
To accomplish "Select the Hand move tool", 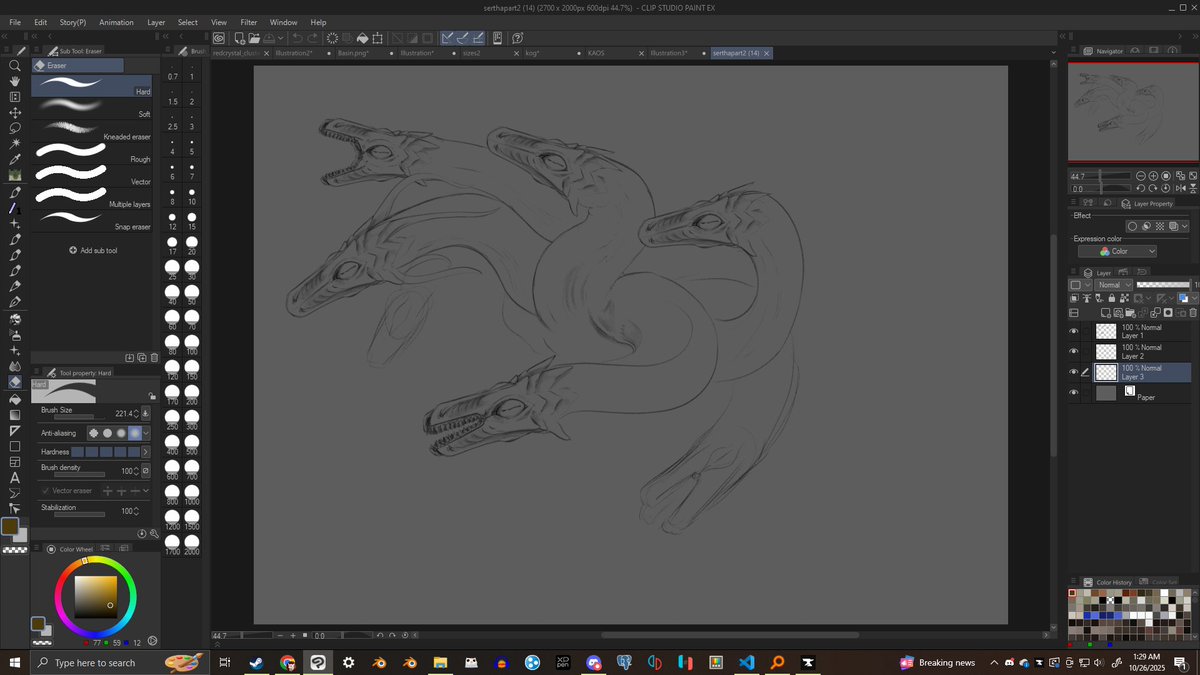I will tap(15, 81).
